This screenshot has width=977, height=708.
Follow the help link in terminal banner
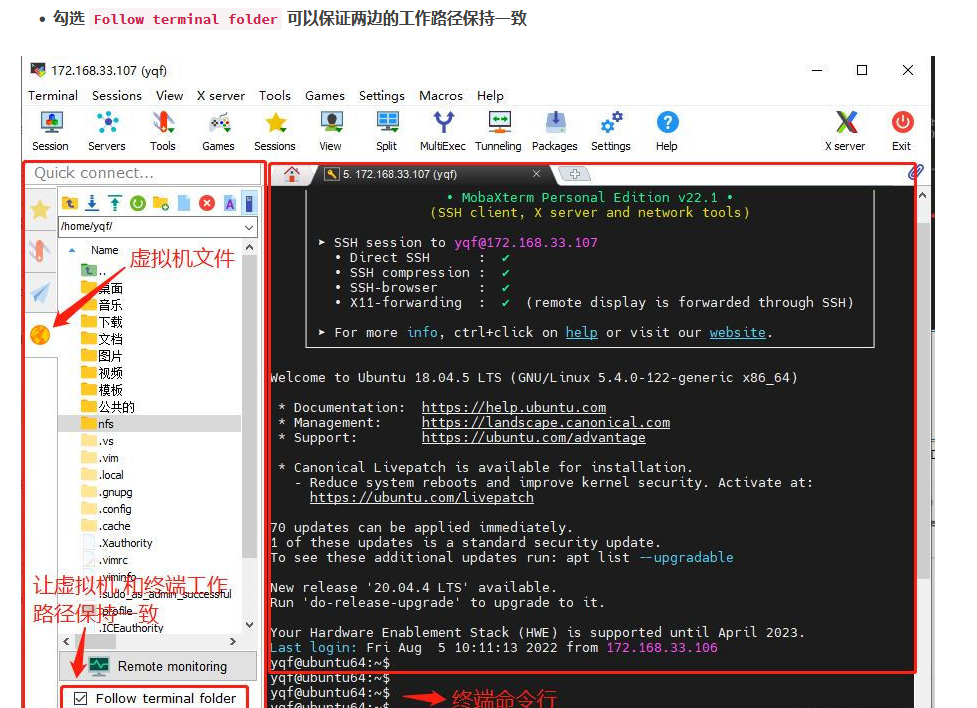[x=581, y=332]
